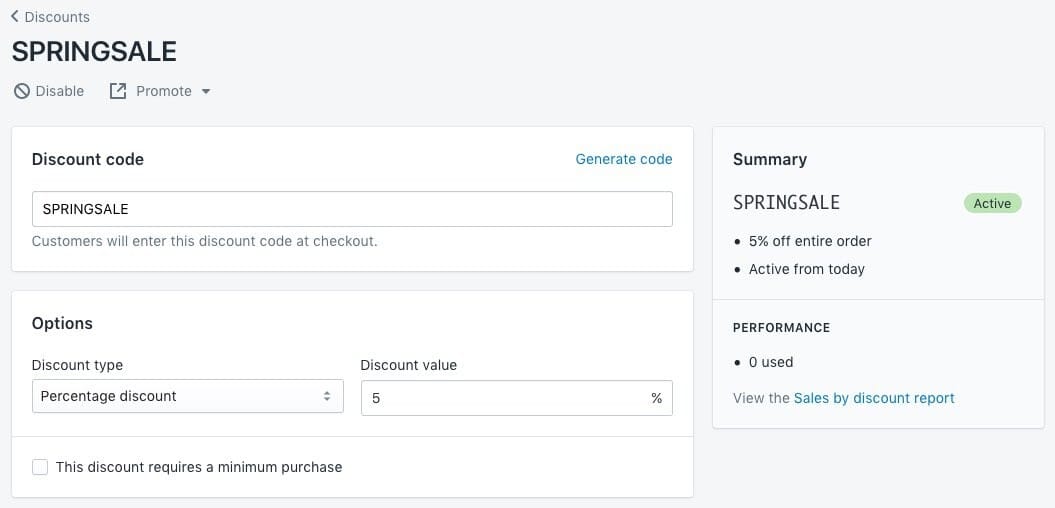
Task: Click the Promote external-link icon
Action: [x=118, y=91]
